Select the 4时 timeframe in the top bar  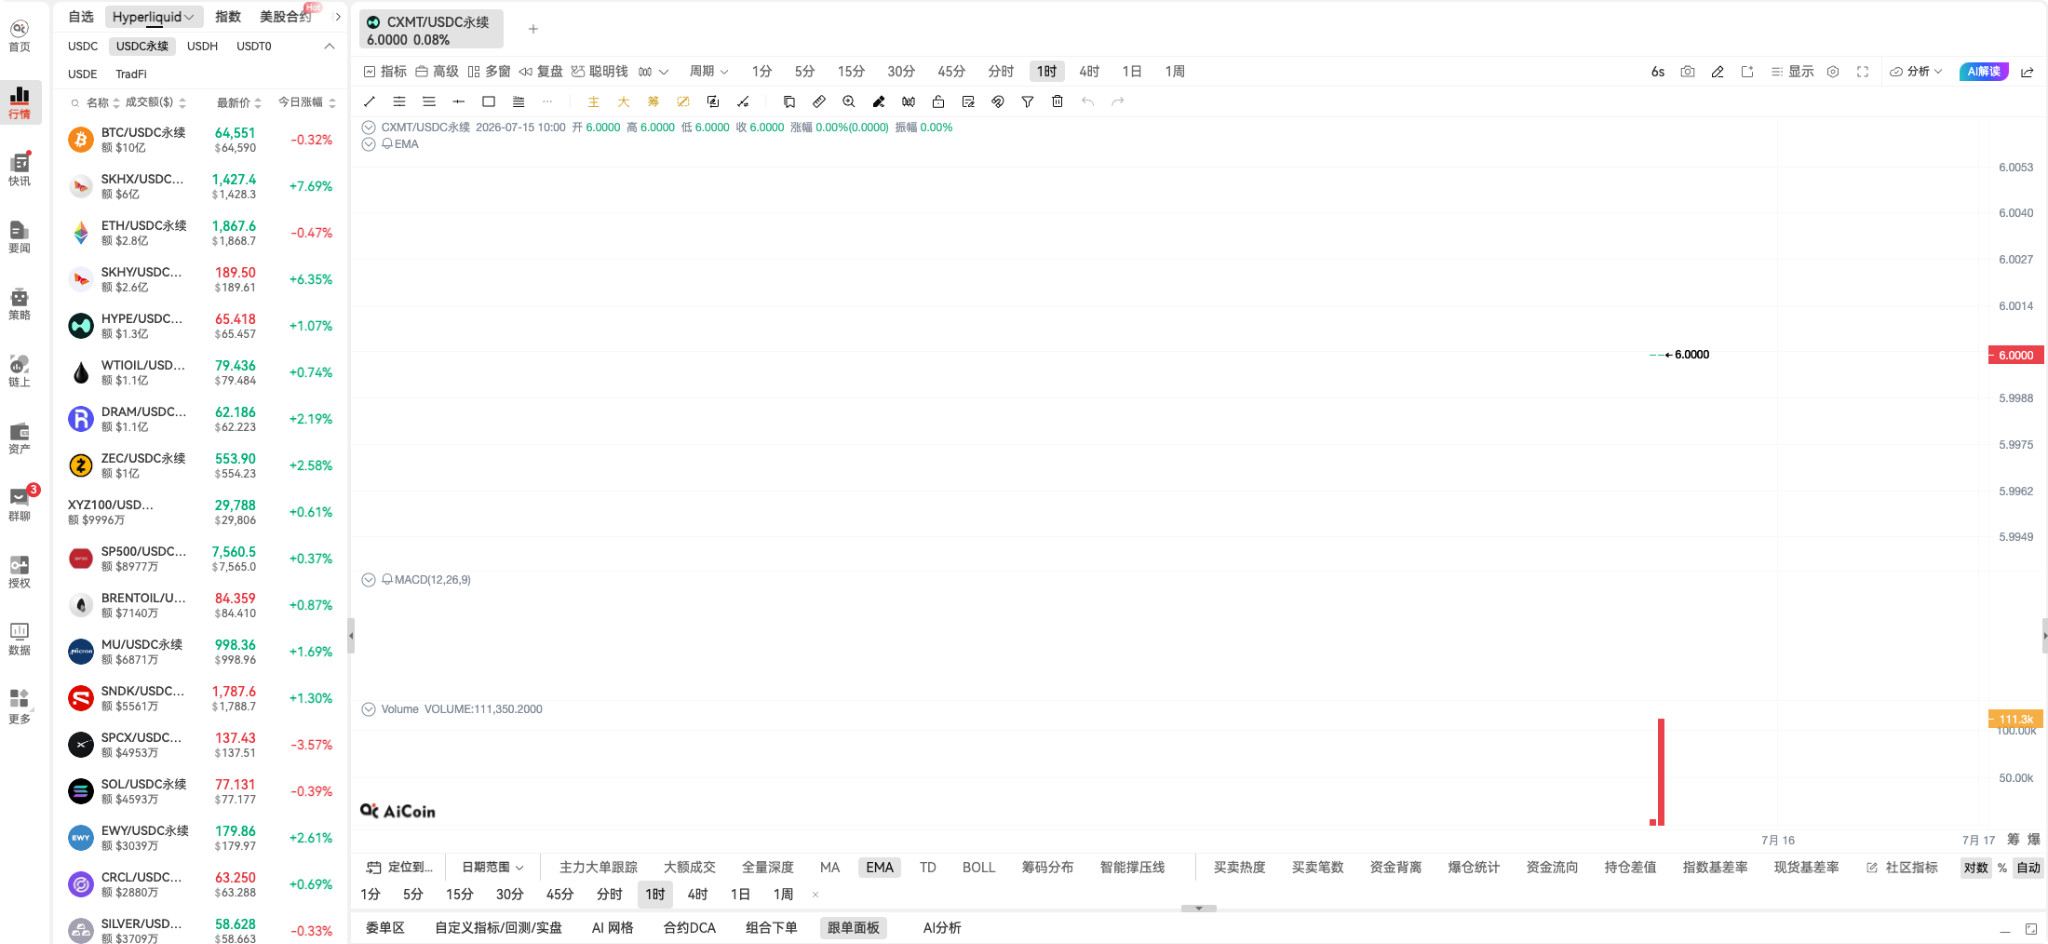point(1089,71)
